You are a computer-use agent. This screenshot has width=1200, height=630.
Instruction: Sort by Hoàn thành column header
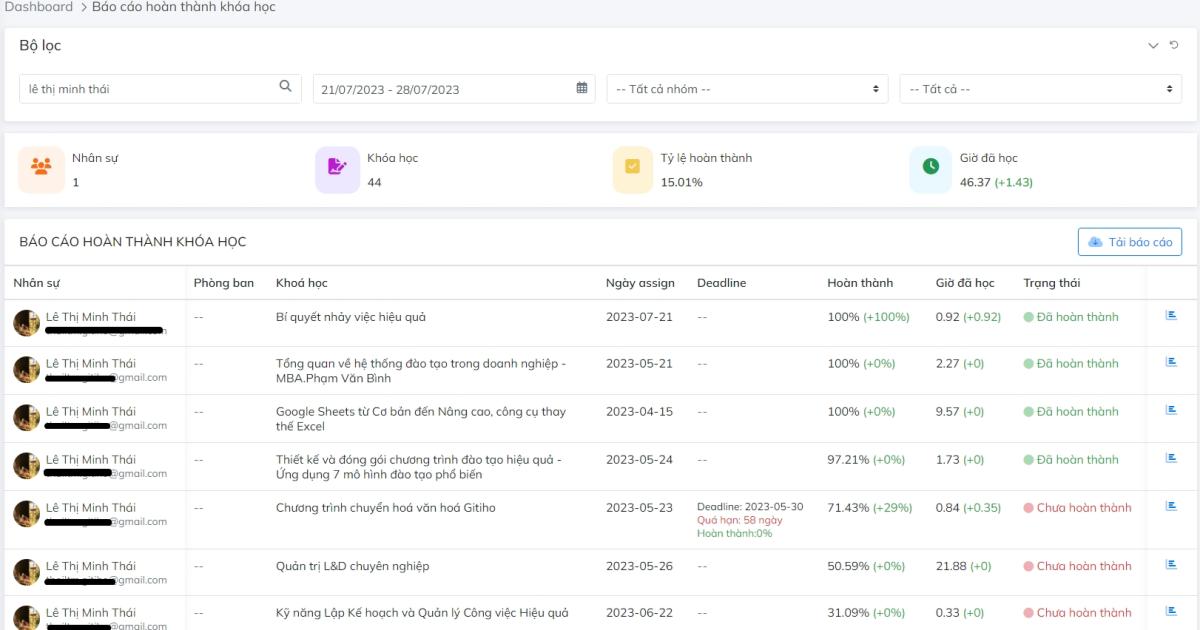click(x=860, y=283)
